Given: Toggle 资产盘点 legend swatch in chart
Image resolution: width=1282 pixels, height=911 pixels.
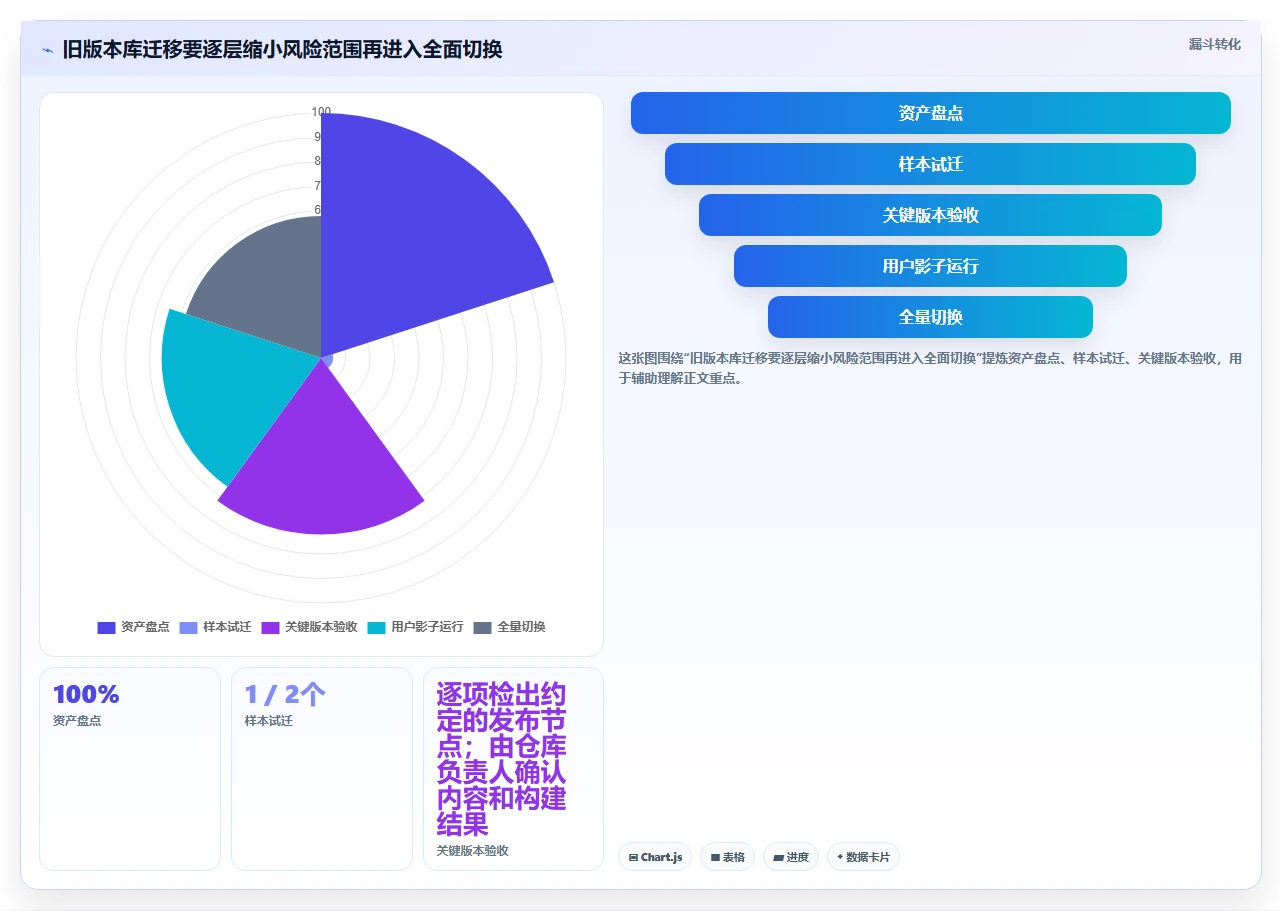Looking at the screenshot, I should pos(106,627).
